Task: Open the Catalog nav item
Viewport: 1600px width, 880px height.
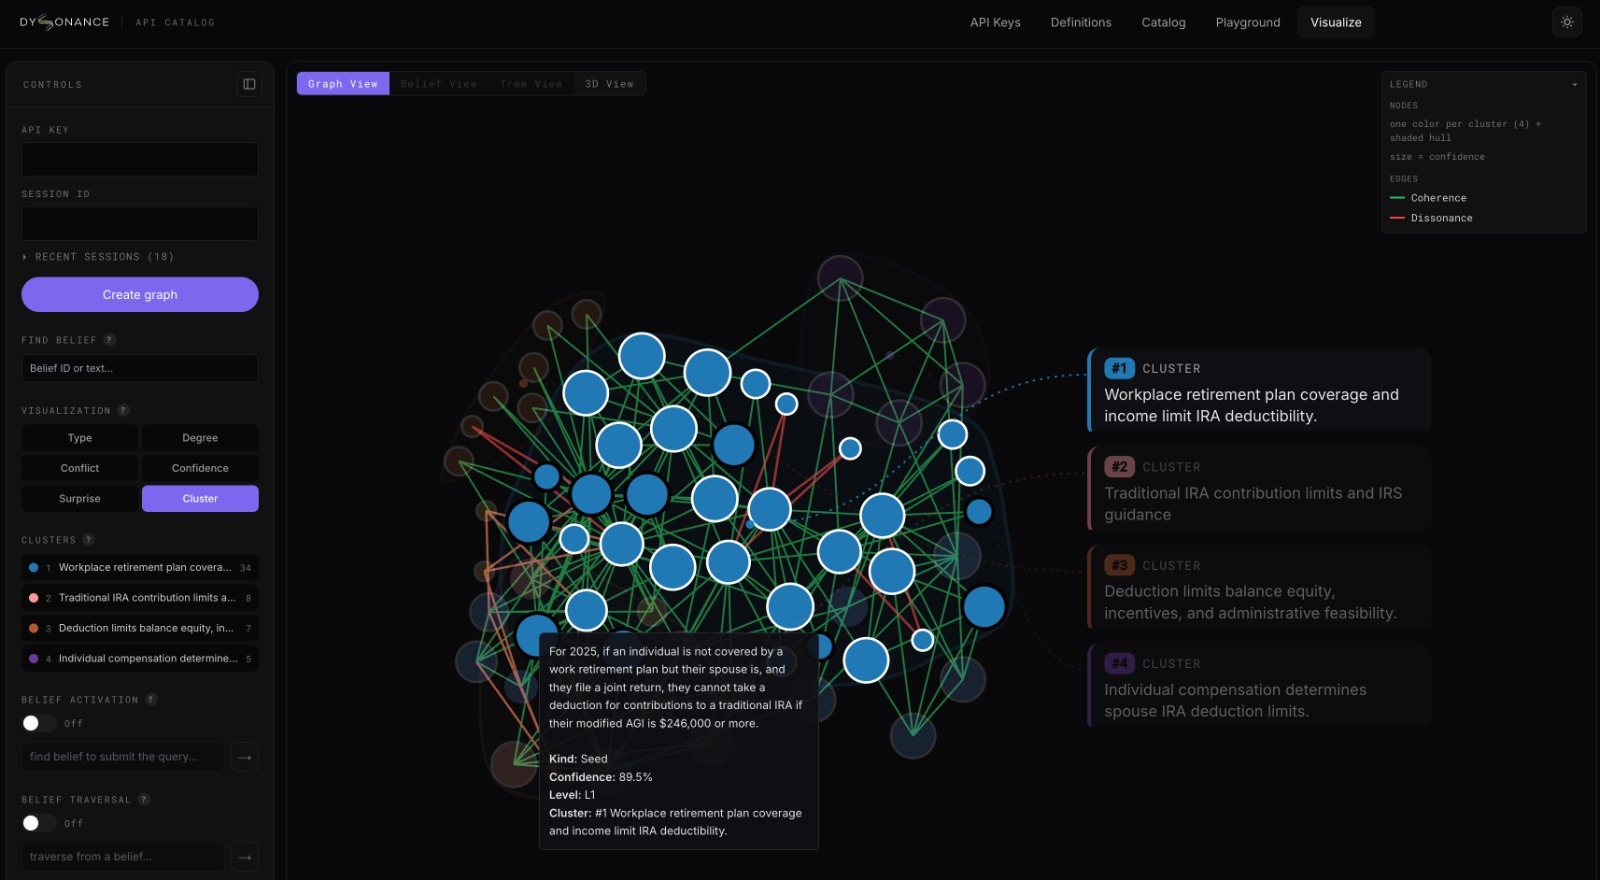Action: [x=1164, y=22]
